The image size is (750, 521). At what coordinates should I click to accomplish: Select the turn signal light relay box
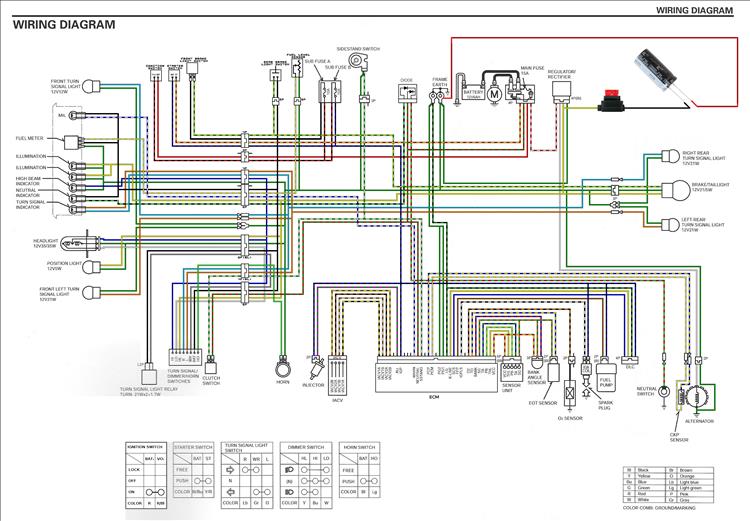(149, 374)
